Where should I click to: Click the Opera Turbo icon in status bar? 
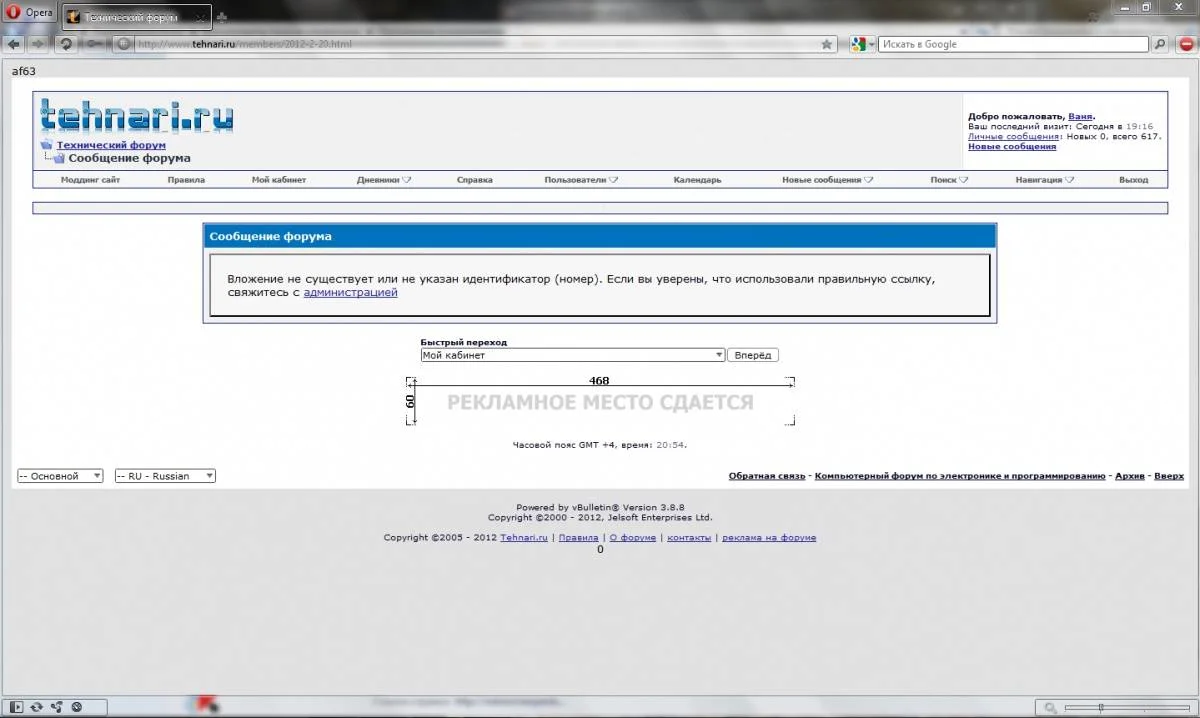(76, 707)
